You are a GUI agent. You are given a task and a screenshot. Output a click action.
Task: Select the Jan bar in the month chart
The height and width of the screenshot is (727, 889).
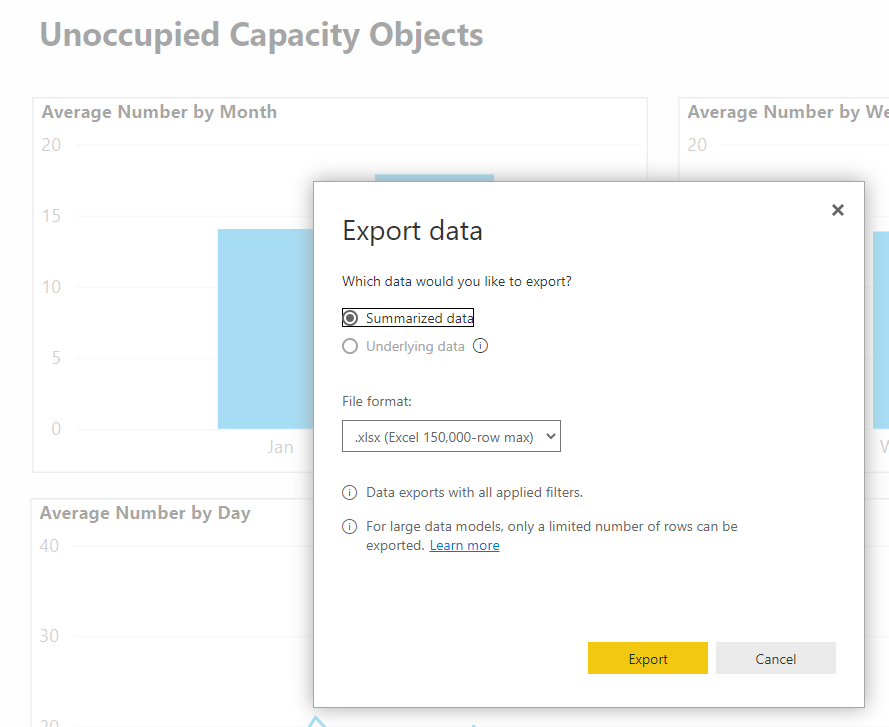click(x=265, y=330)
